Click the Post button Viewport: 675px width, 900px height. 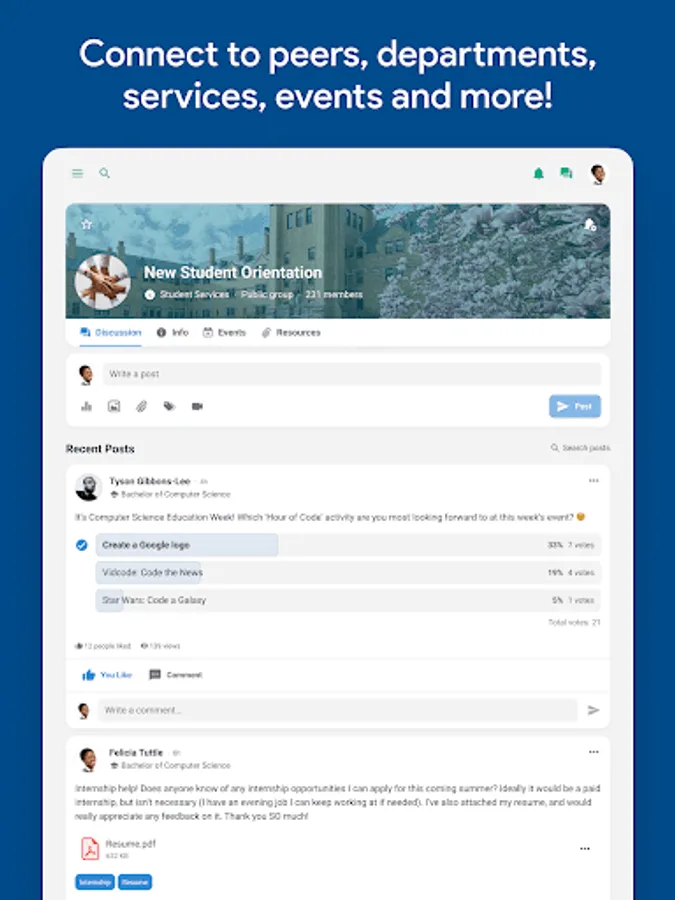(575, 406)
